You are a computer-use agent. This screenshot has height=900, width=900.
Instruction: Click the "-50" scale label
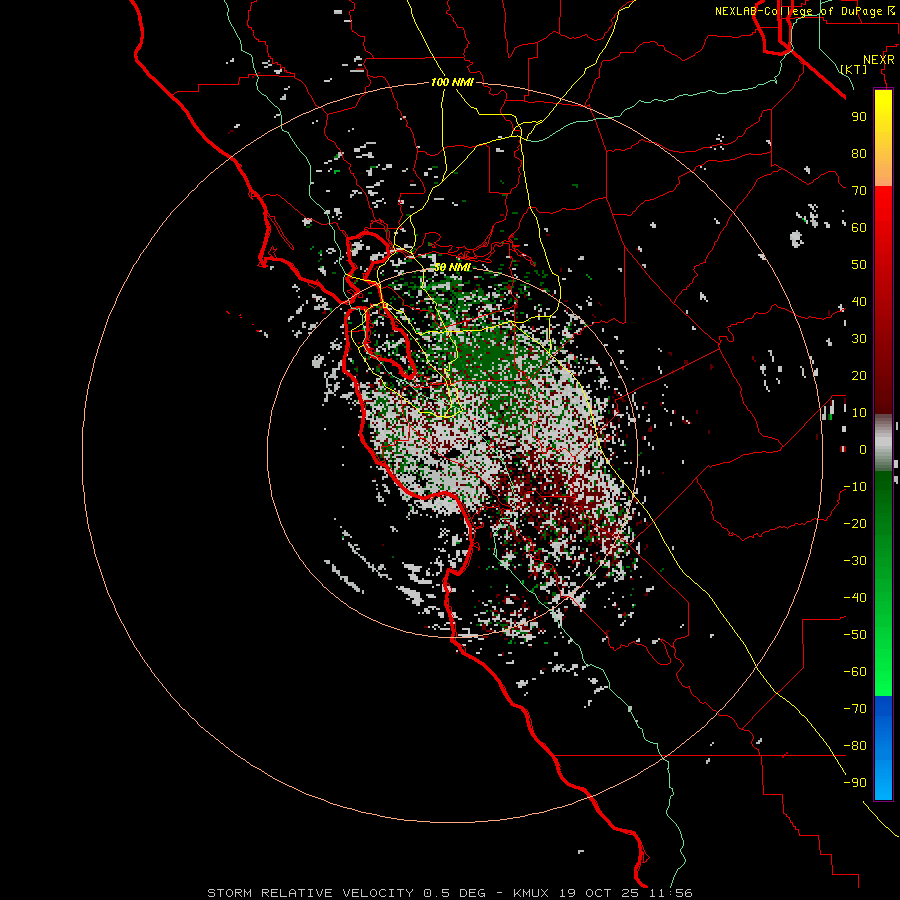click(x=855, y=635)
